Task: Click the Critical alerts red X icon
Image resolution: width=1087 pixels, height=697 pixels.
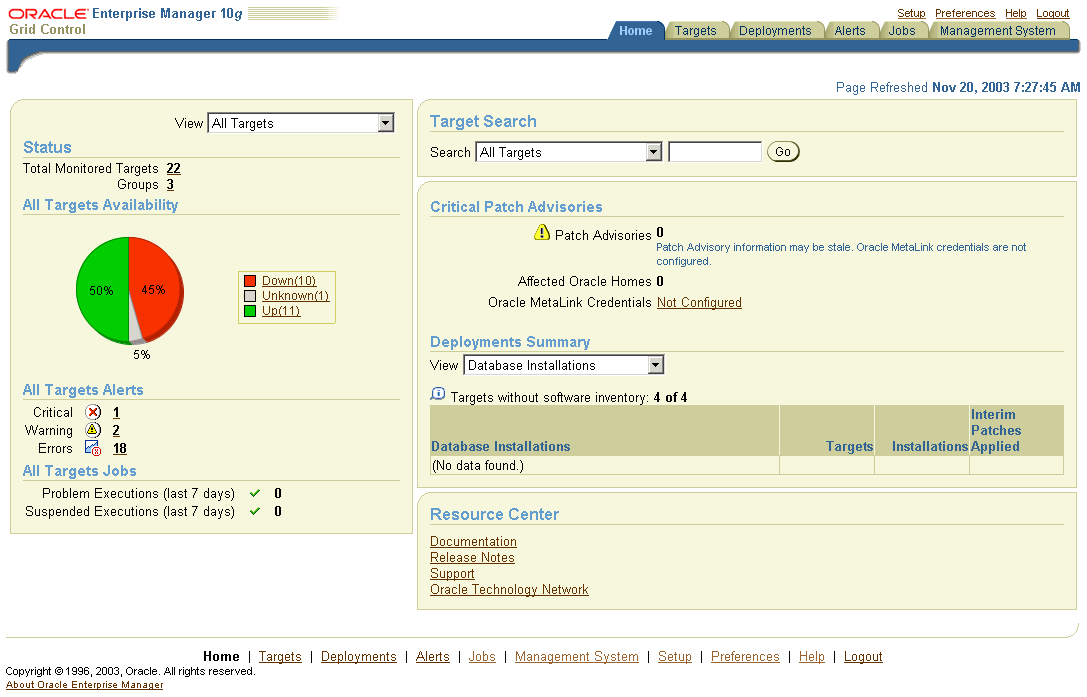Action: click(93, 412)
